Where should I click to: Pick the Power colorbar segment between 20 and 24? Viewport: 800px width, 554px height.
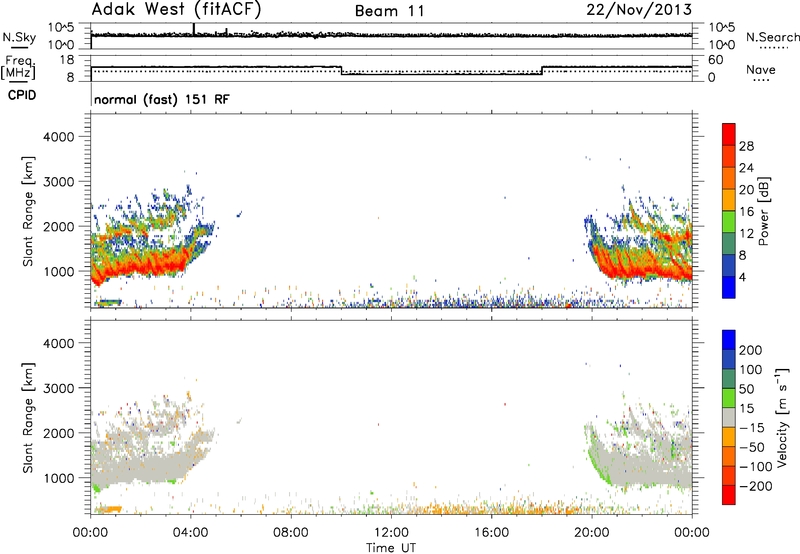point(729,177)
